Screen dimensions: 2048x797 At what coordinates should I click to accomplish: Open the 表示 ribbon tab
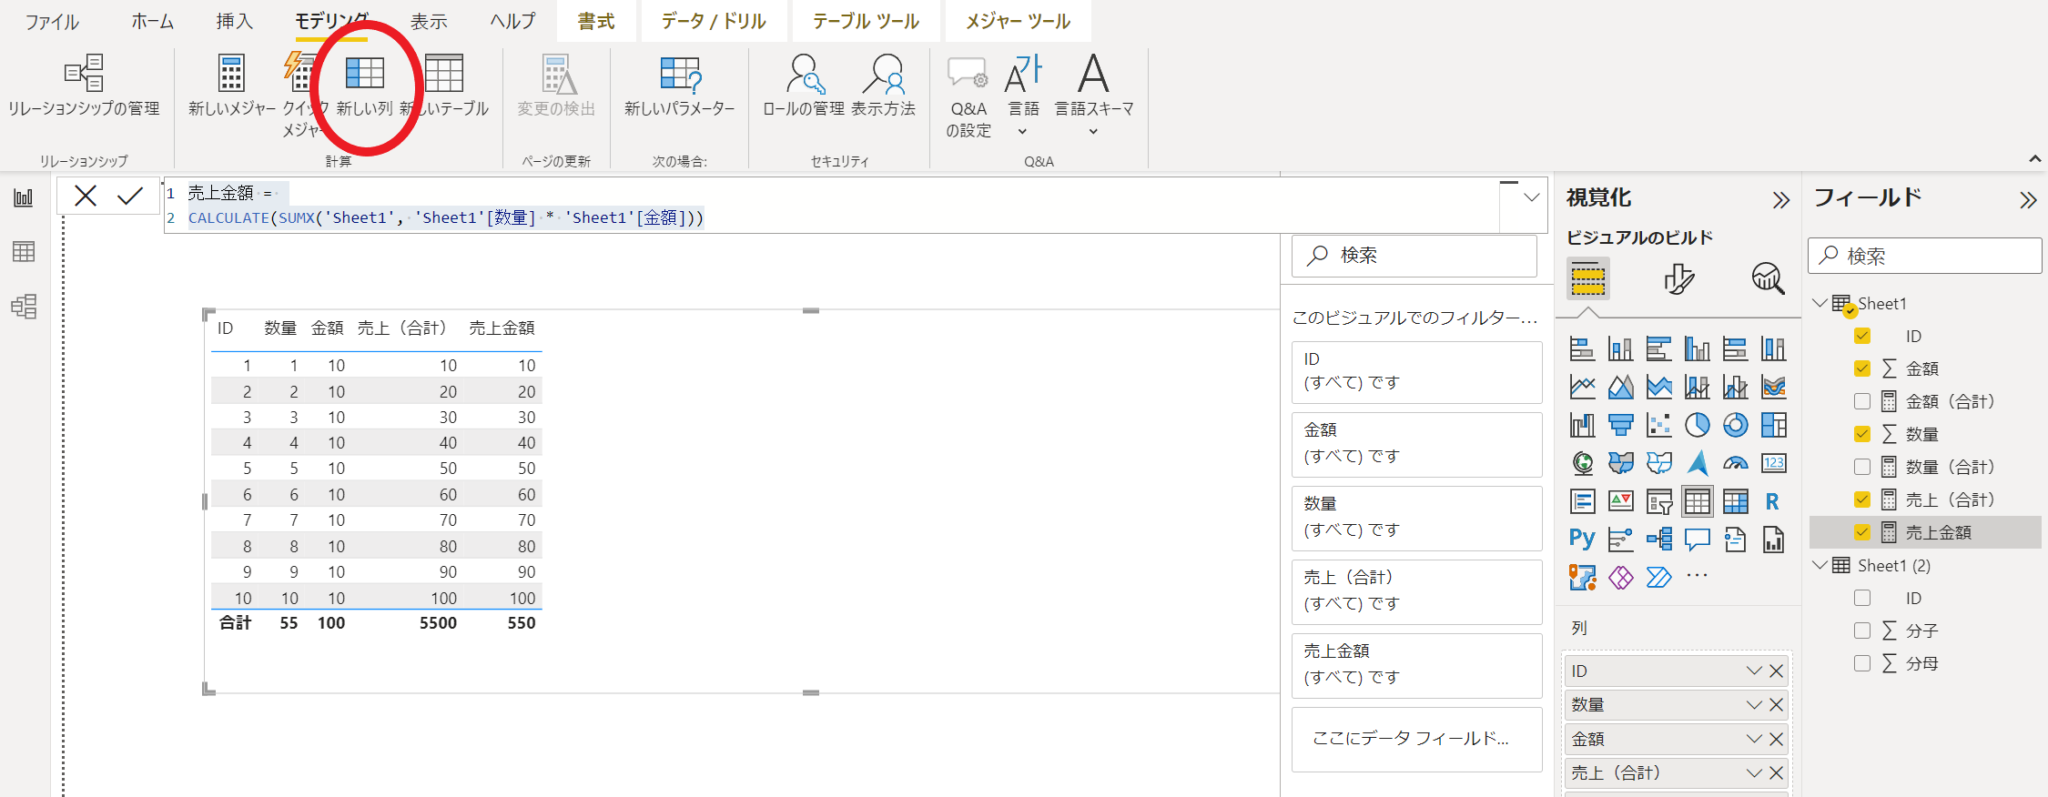428,21
